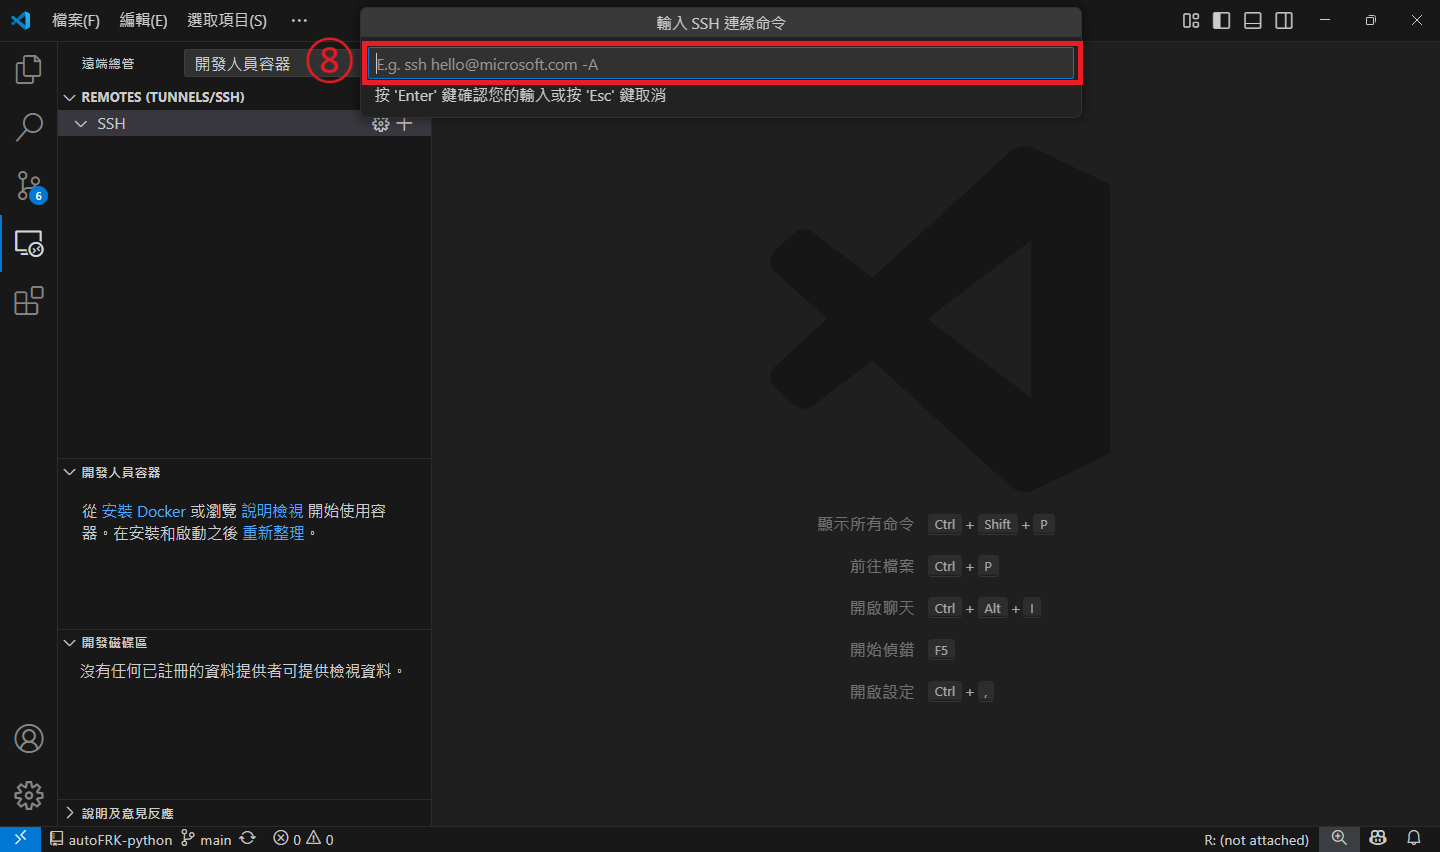Open the Search view icon

29,127
